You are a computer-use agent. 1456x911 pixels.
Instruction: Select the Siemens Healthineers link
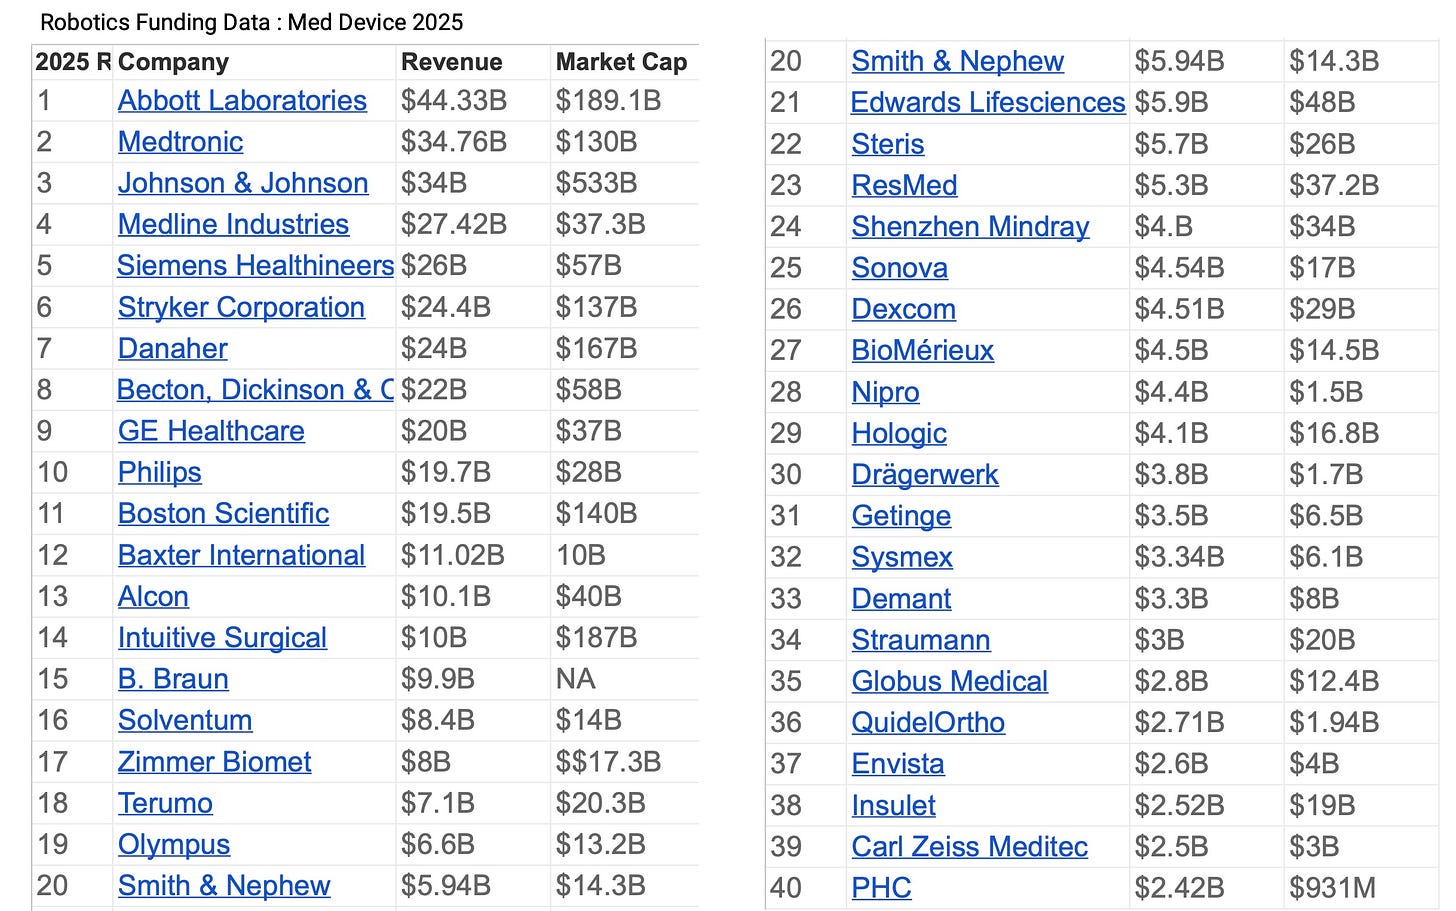tap(256, 266)
